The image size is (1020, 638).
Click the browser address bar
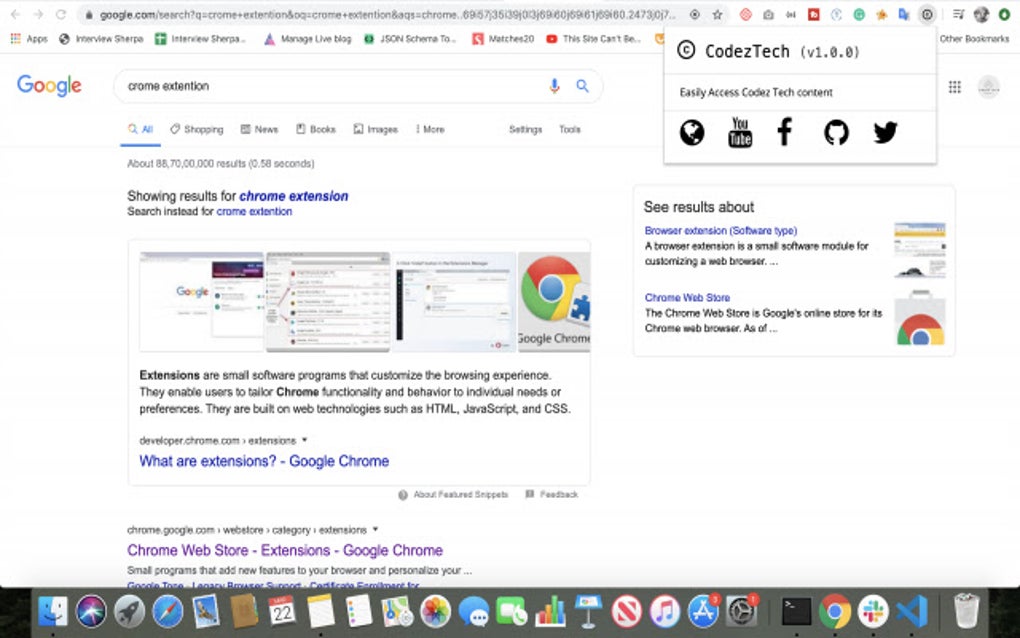pos(386,14)
